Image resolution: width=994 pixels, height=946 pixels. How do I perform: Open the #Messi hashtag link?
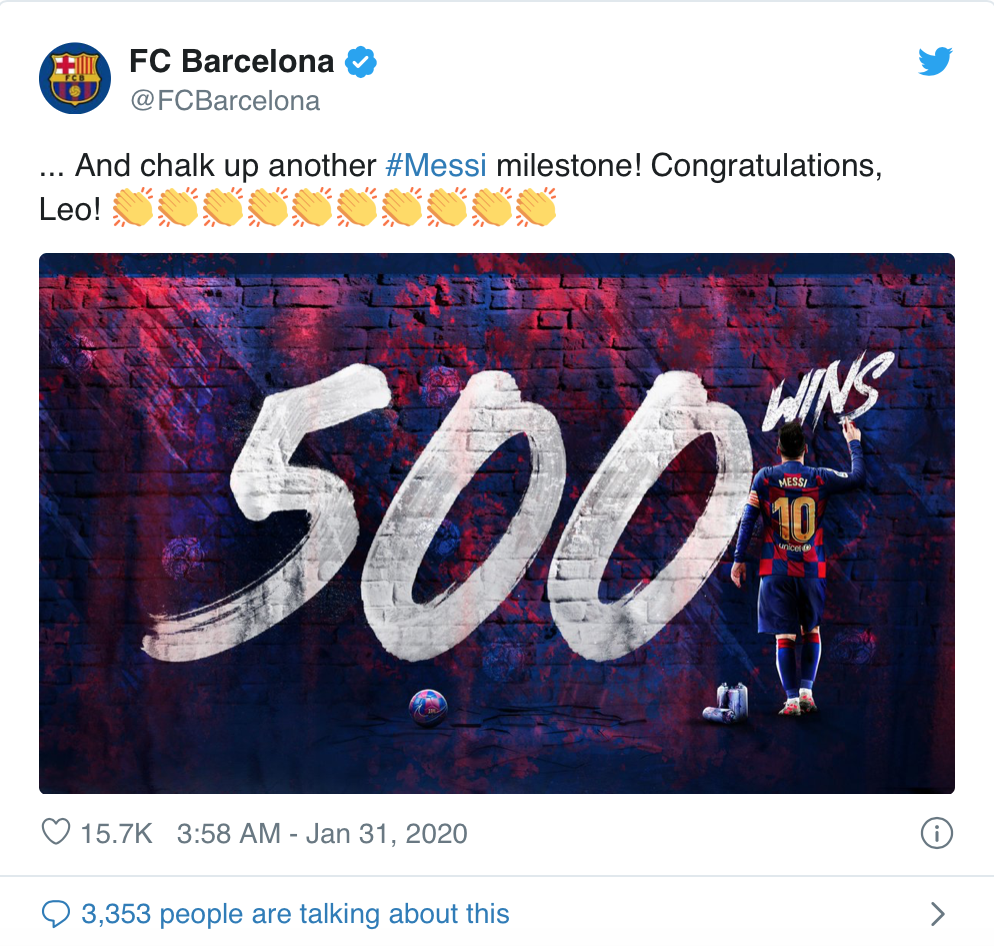coord(436,165)
